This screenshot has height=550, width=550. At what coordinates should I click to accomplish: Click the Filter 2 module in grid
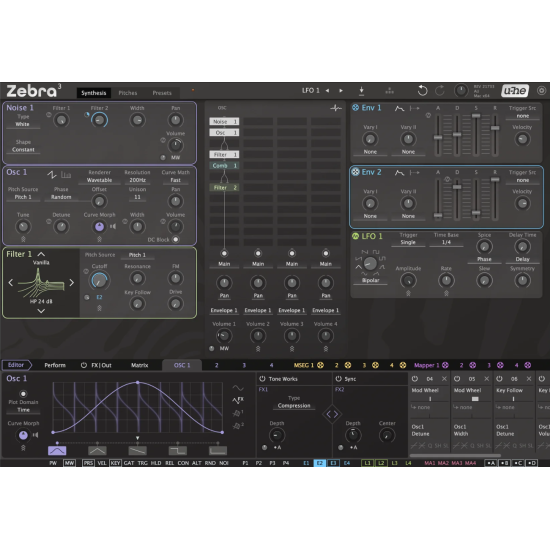[224, 188]
